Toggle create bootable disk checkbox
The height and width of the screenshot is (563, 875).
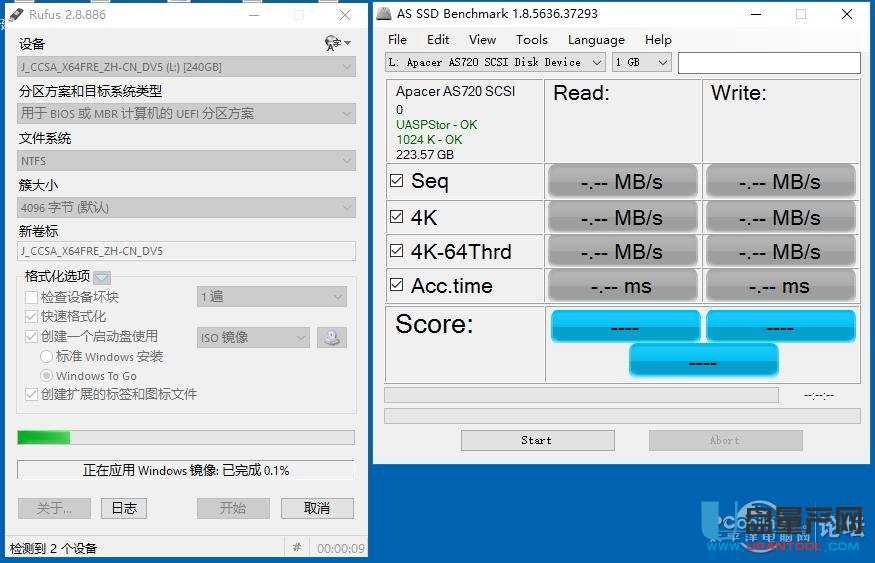pyautogui.click(x=31, y=336)
